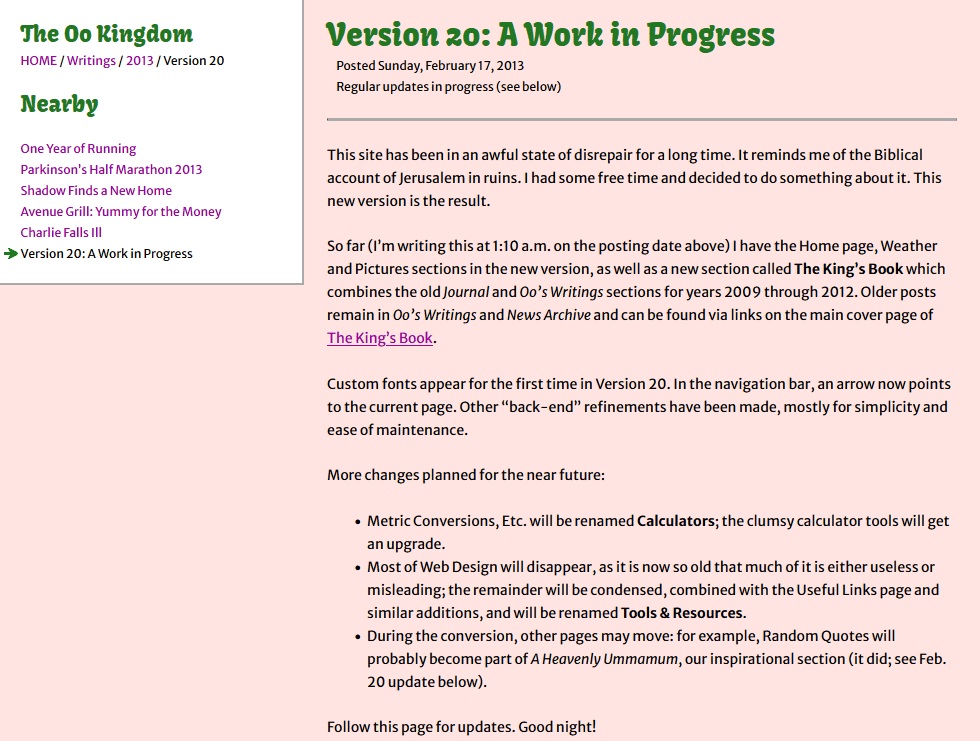Click the bold Tools & Resources text
Screen dimensions: 980x741
pos(682,613)
